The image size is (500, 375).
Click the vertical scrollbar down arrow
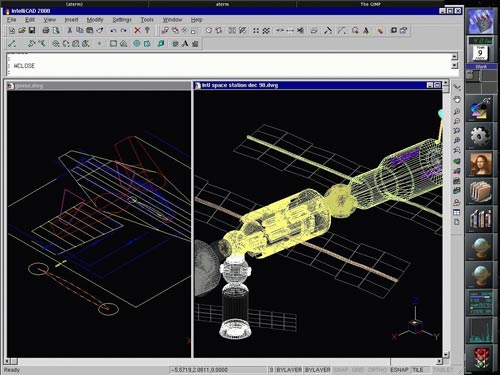446,355
